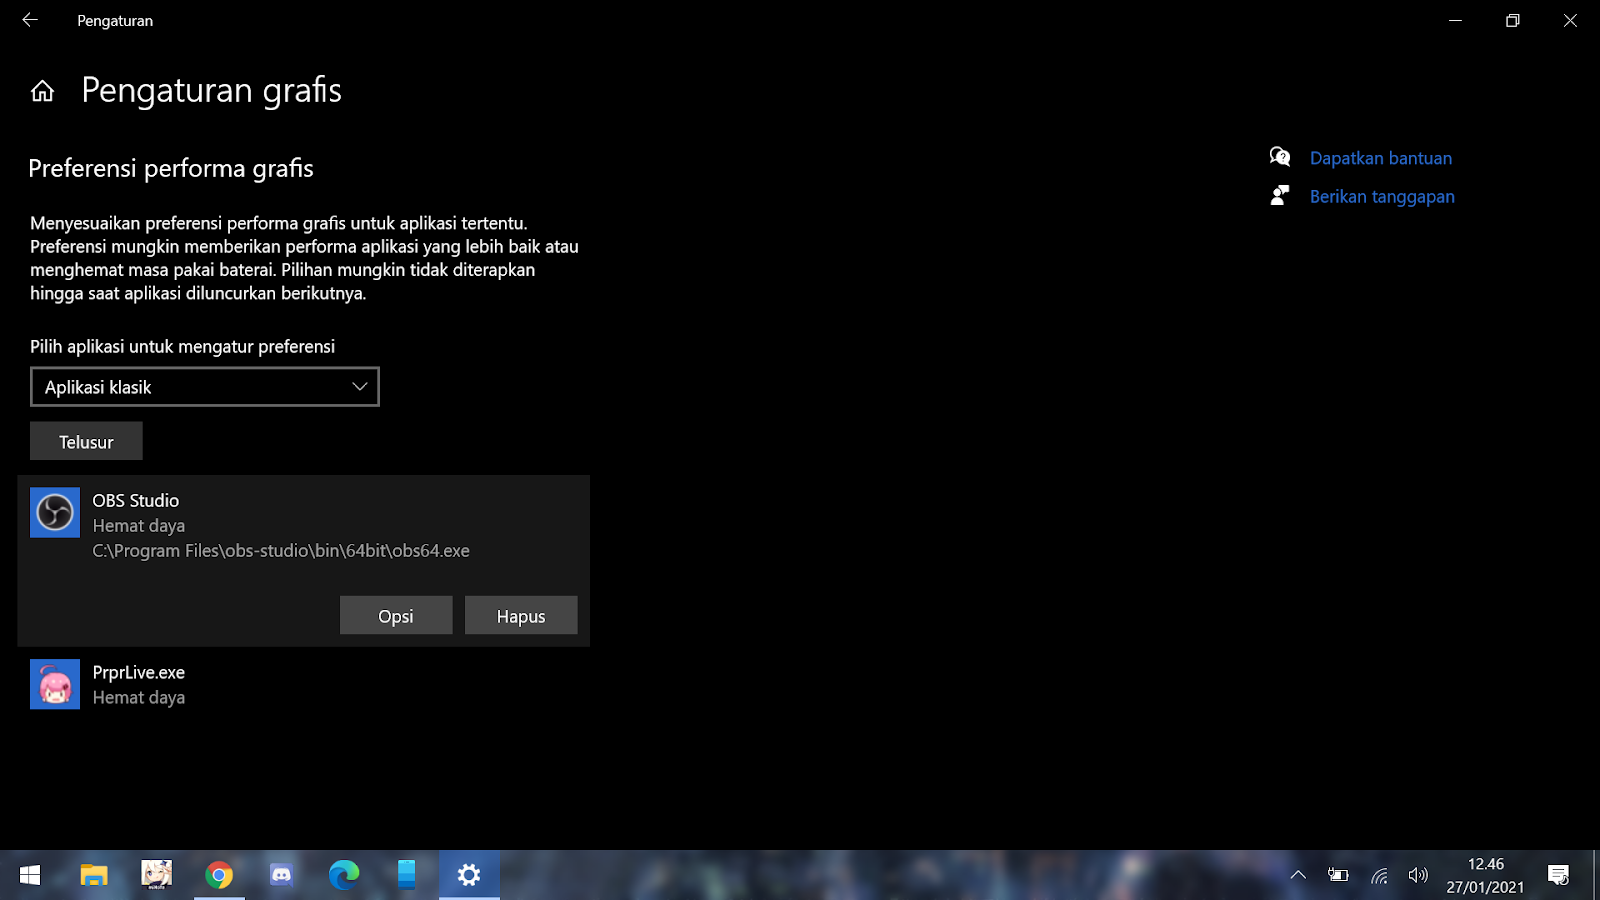The height and width of the screenshot is (900, 1600).
Task: Click the Telusur browse button
Action: point(86,441)
